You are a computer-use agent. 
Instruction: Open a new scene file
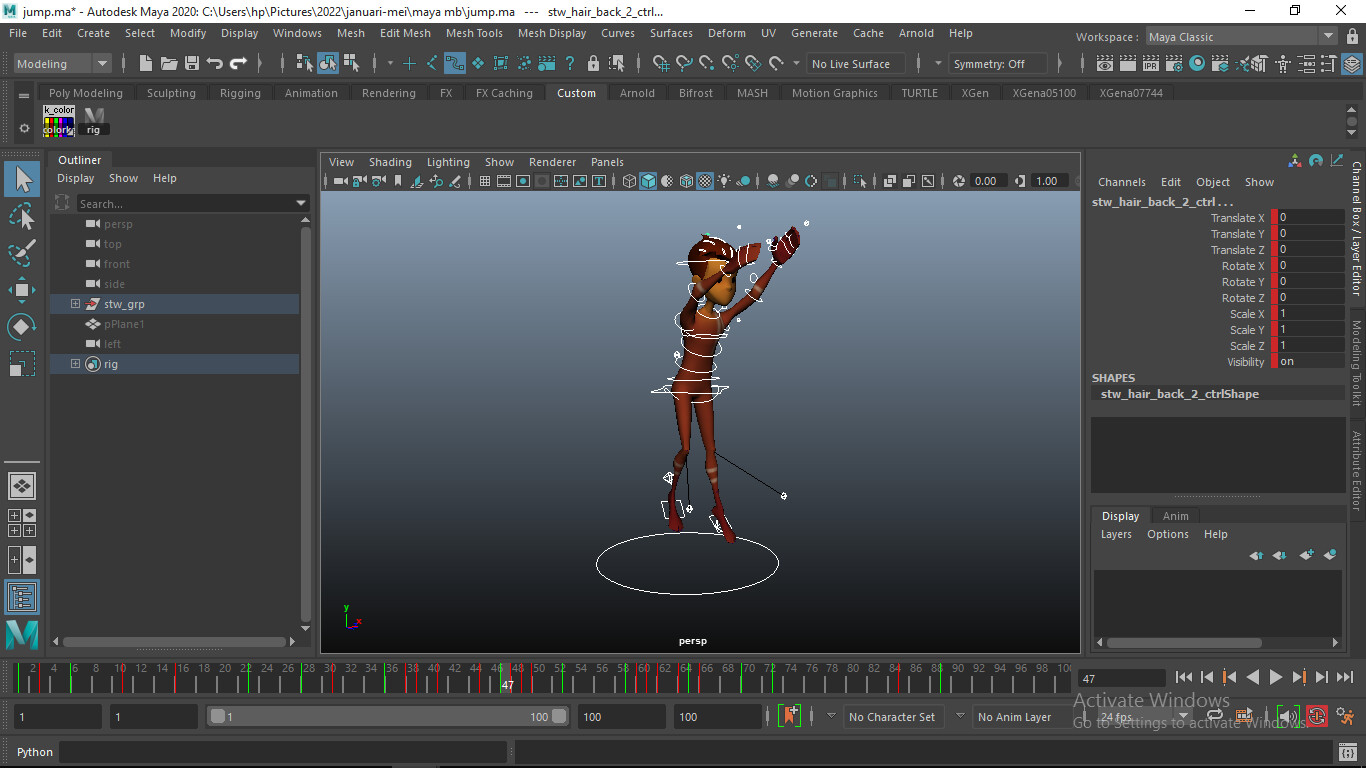pyautogui.click(x=146, y=63)
